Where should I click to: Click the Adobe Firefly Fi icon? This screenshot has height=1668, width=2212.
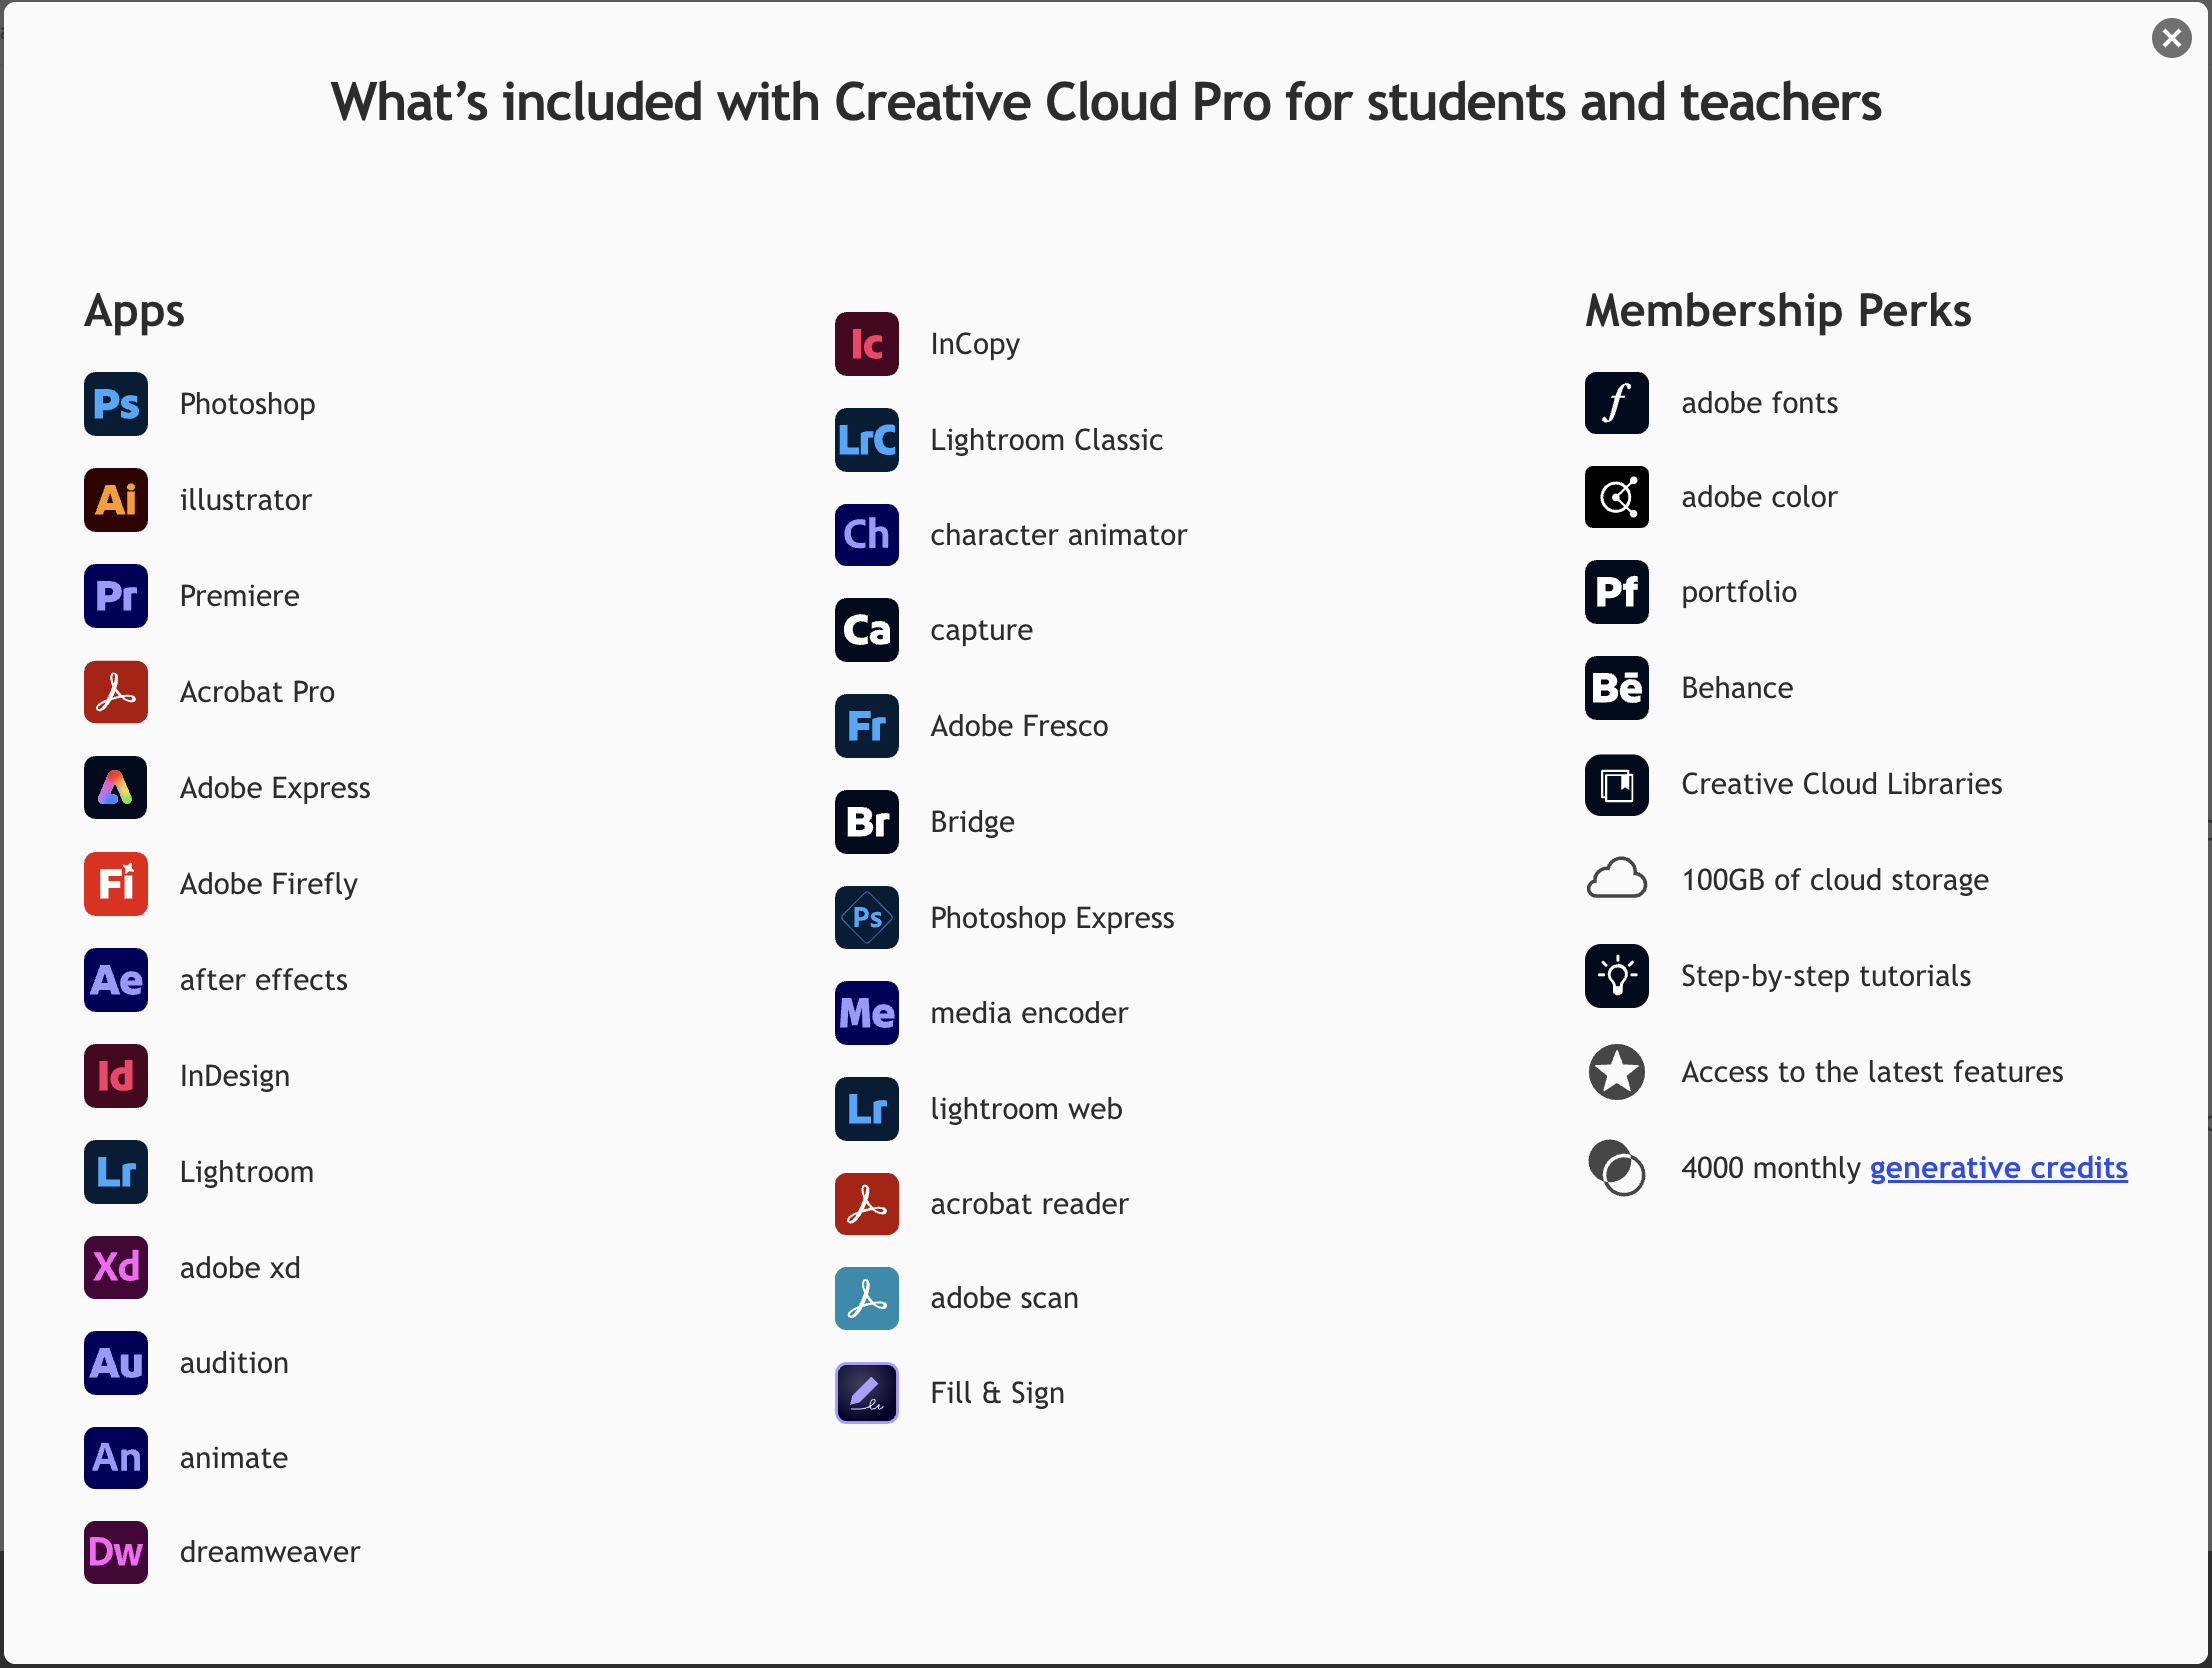click(x=116, y=884)
